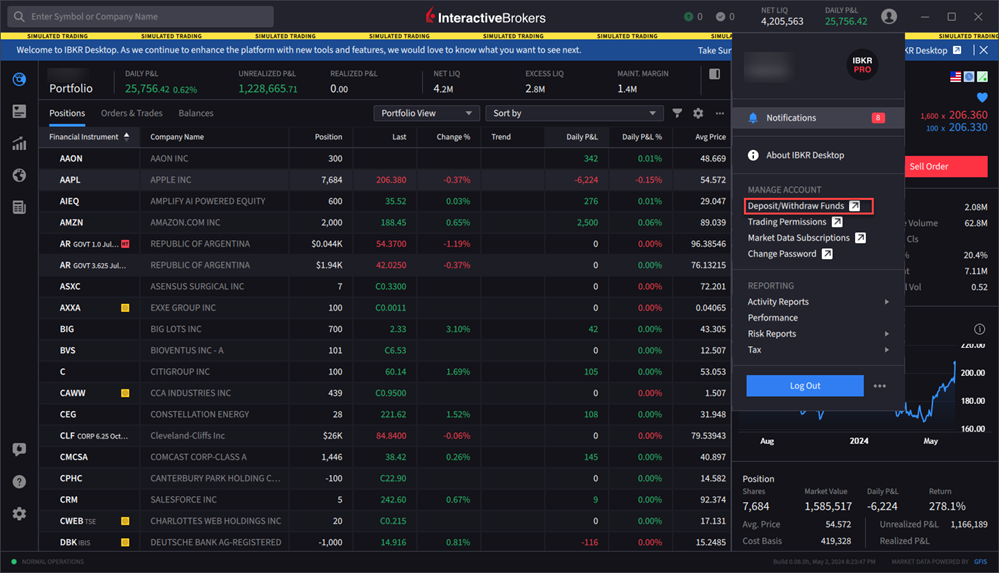Viewport: 999px width, 573px height.
Task: Open the help question mark icon
Action: point(19,481)
